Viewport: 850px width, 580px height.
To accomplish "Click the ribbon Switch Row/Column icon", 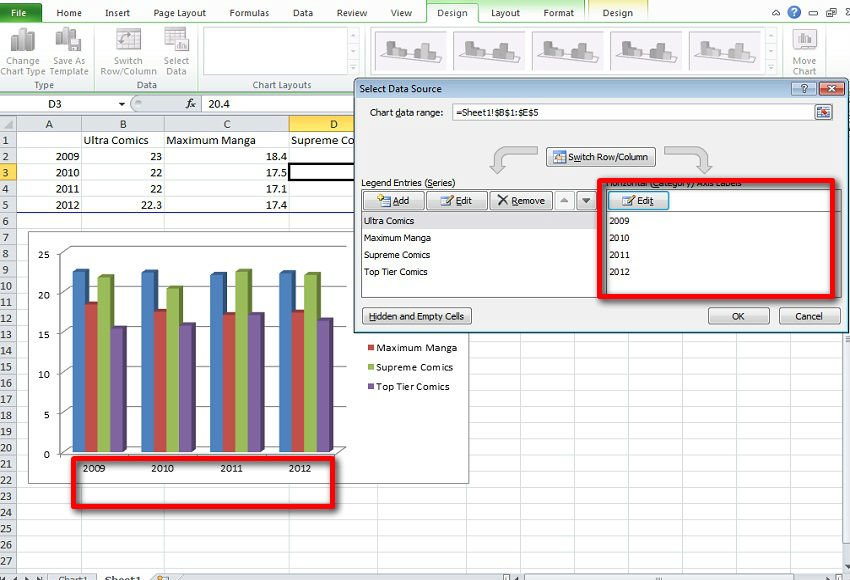I will 128,41.
